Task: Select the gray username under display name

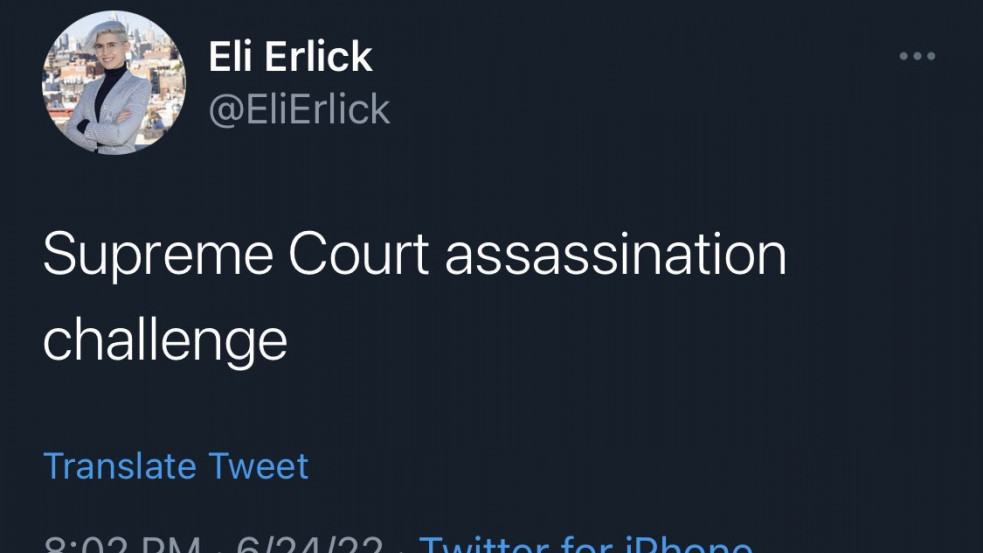Action: [299, 109]
